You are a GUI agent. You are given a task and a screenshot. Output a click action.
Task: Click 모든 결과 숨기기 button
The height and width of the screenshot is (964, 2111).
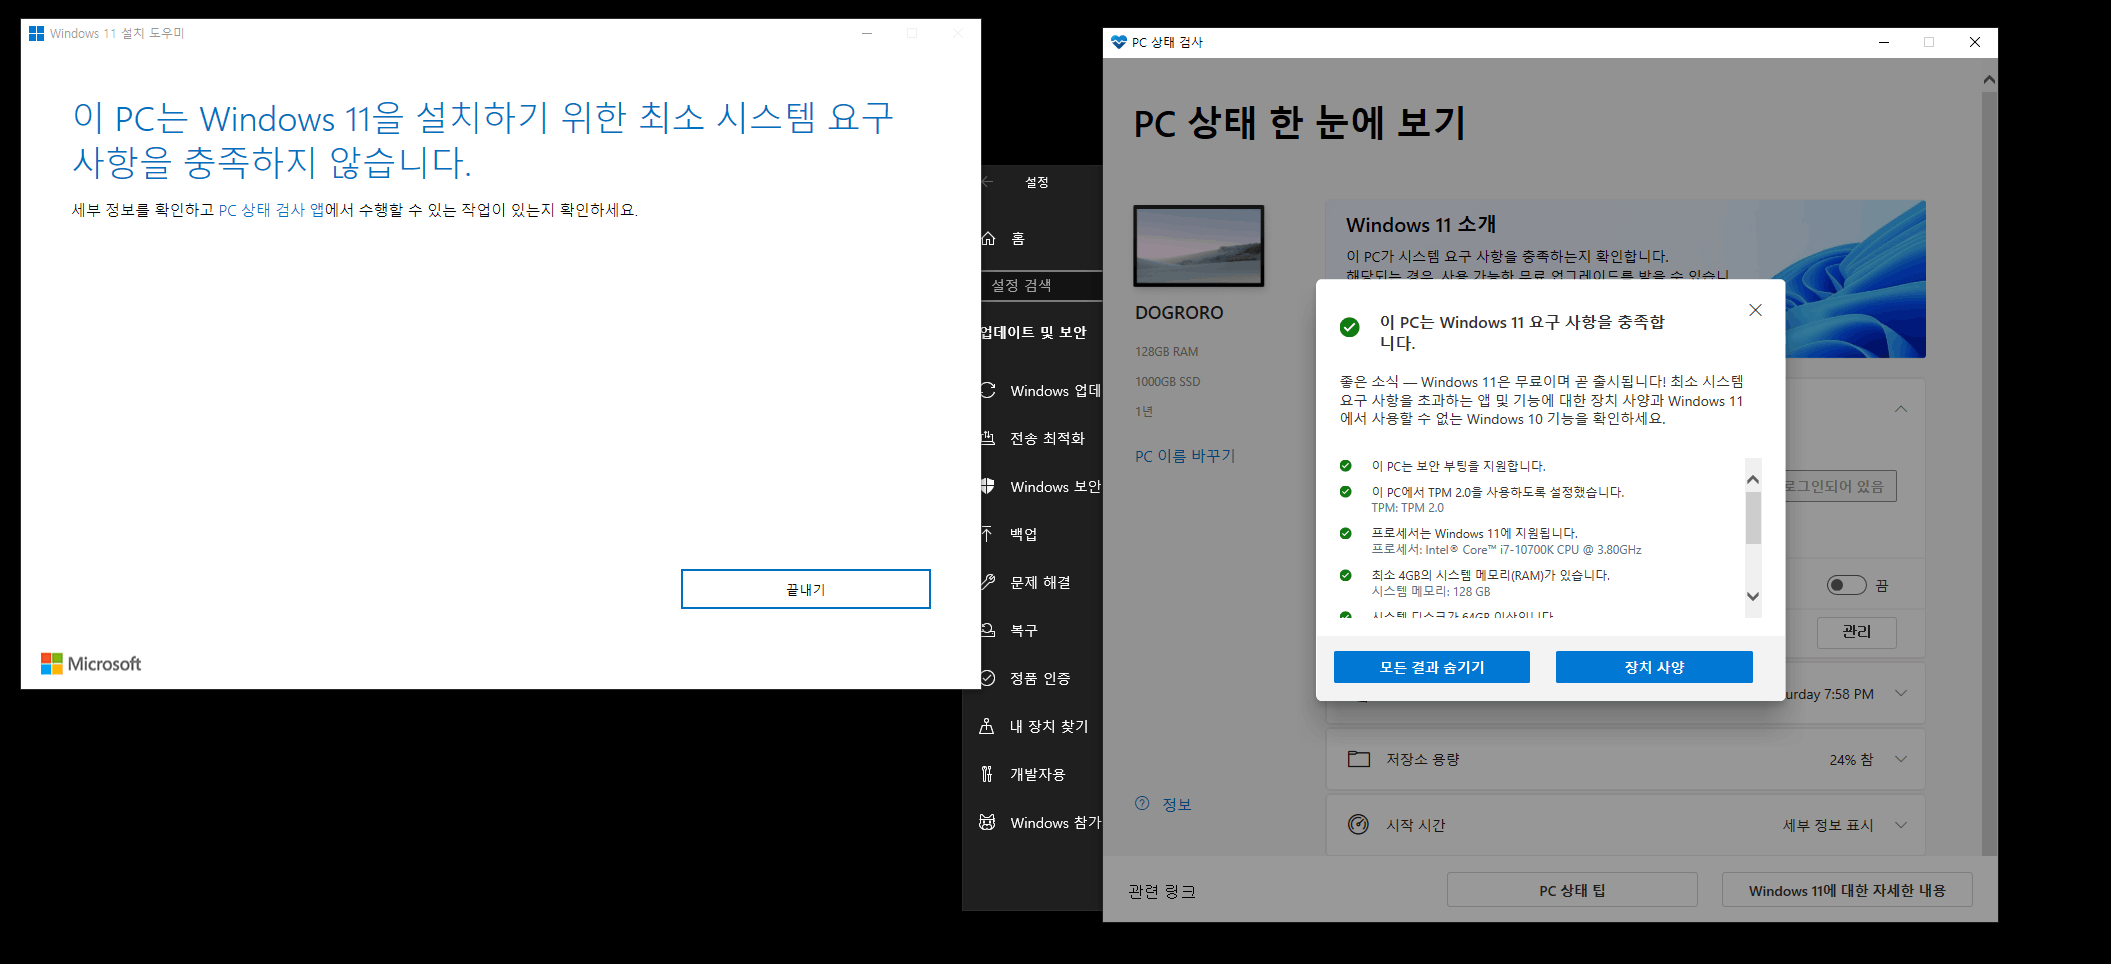tap(1432, 667)
